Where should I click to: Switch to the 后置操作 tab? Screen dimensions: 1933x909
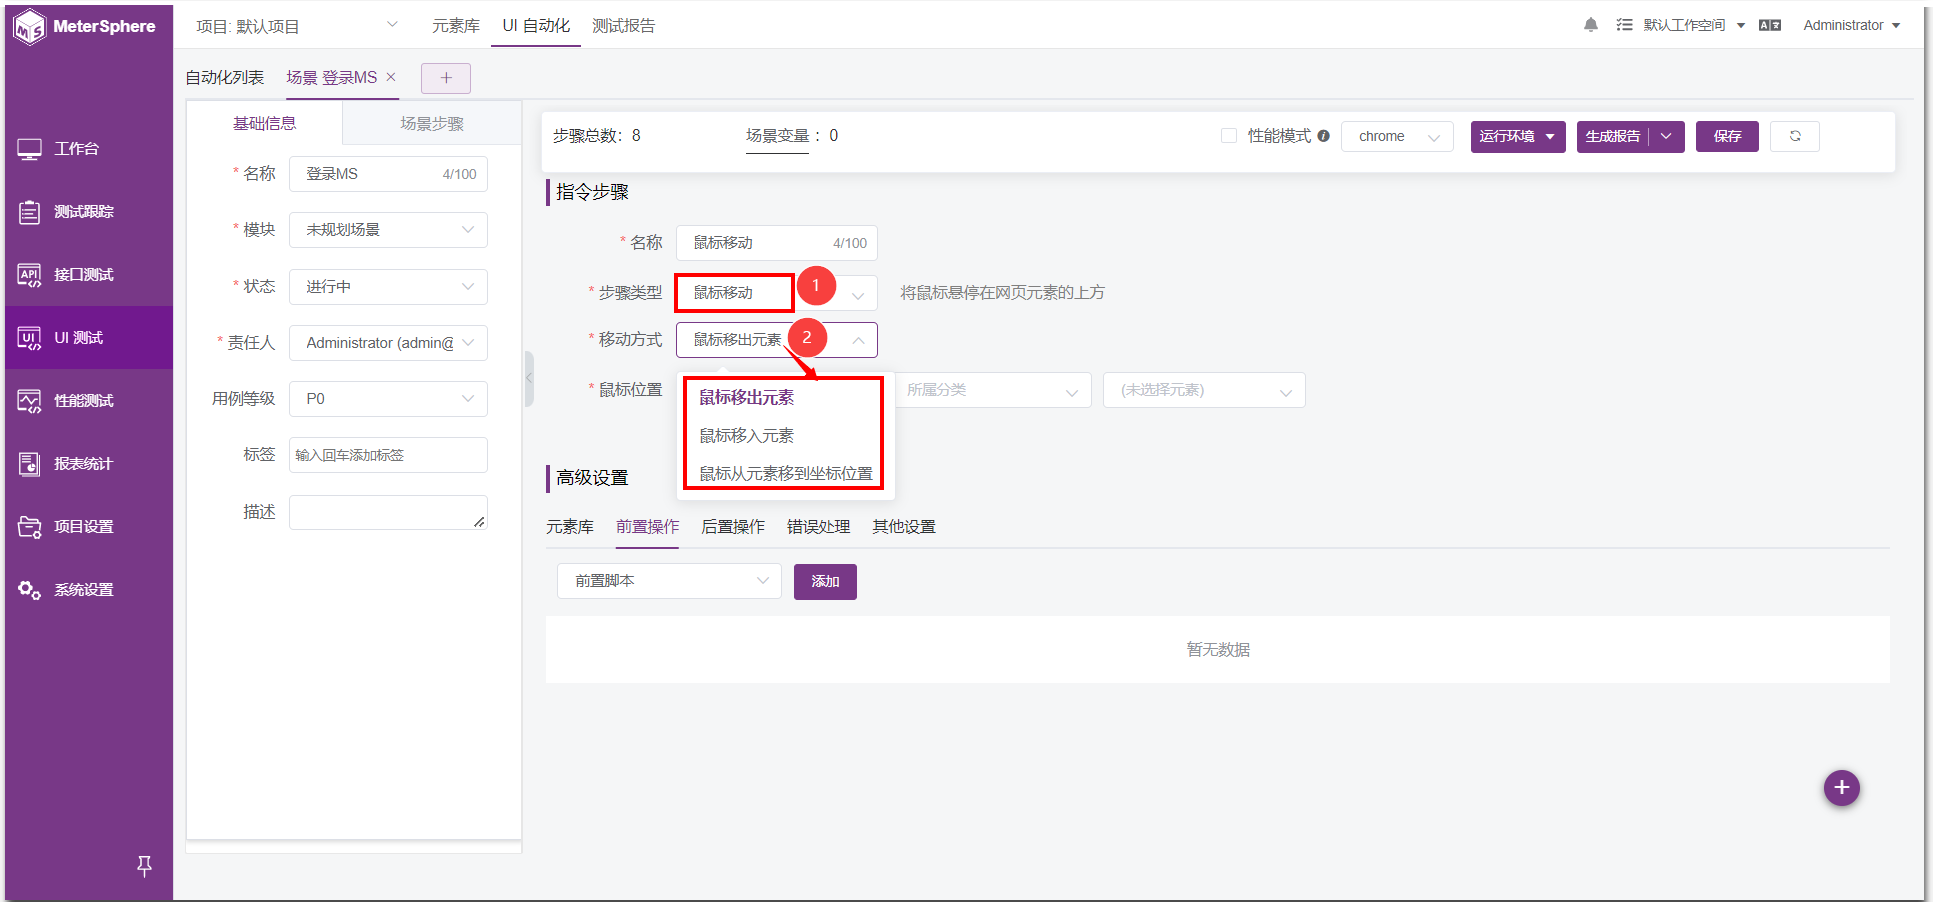point(733,527)
